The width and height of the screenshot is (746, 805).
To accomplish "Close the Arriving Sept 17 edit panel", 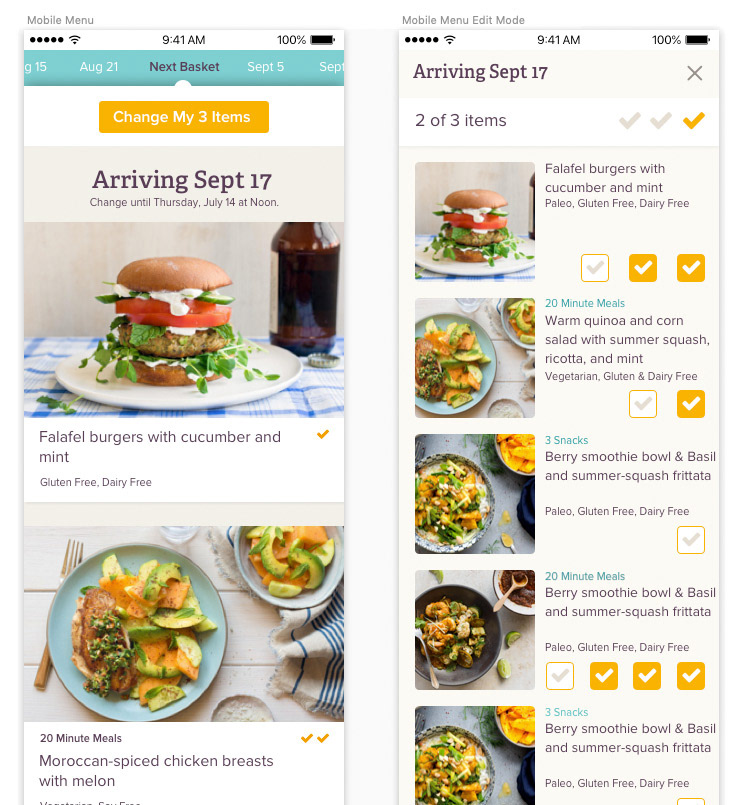I will tap(694, 73).
